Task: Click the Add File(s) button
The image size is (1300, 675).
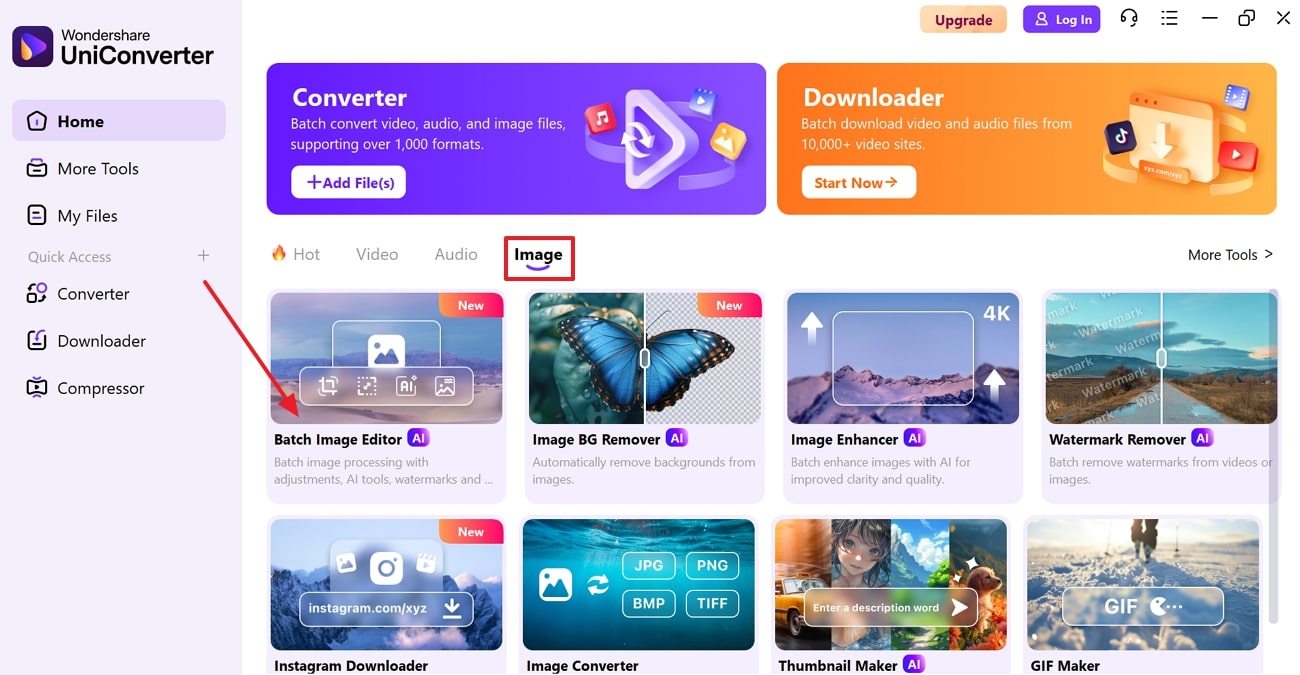Action: [349, 182]
